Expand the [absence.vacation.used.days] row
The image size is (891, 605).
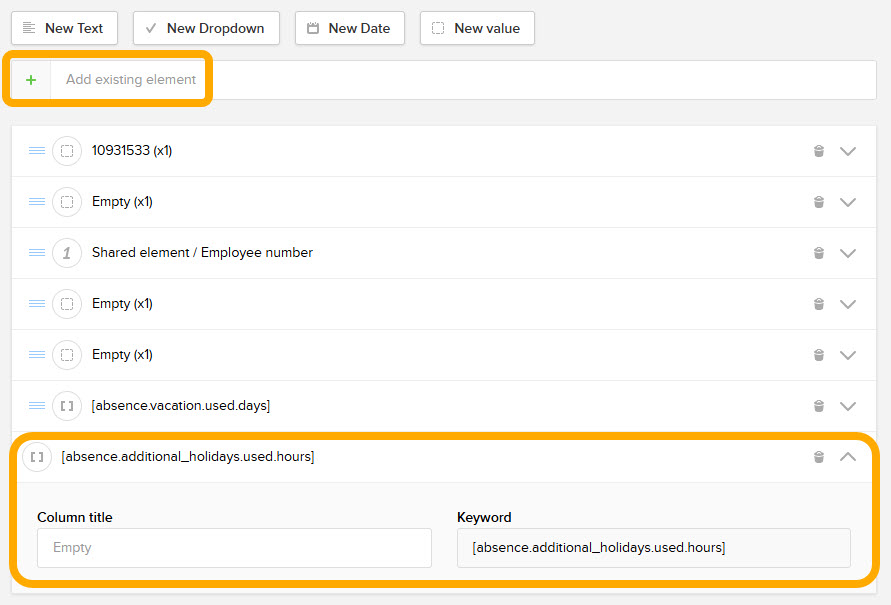(848, 406)
